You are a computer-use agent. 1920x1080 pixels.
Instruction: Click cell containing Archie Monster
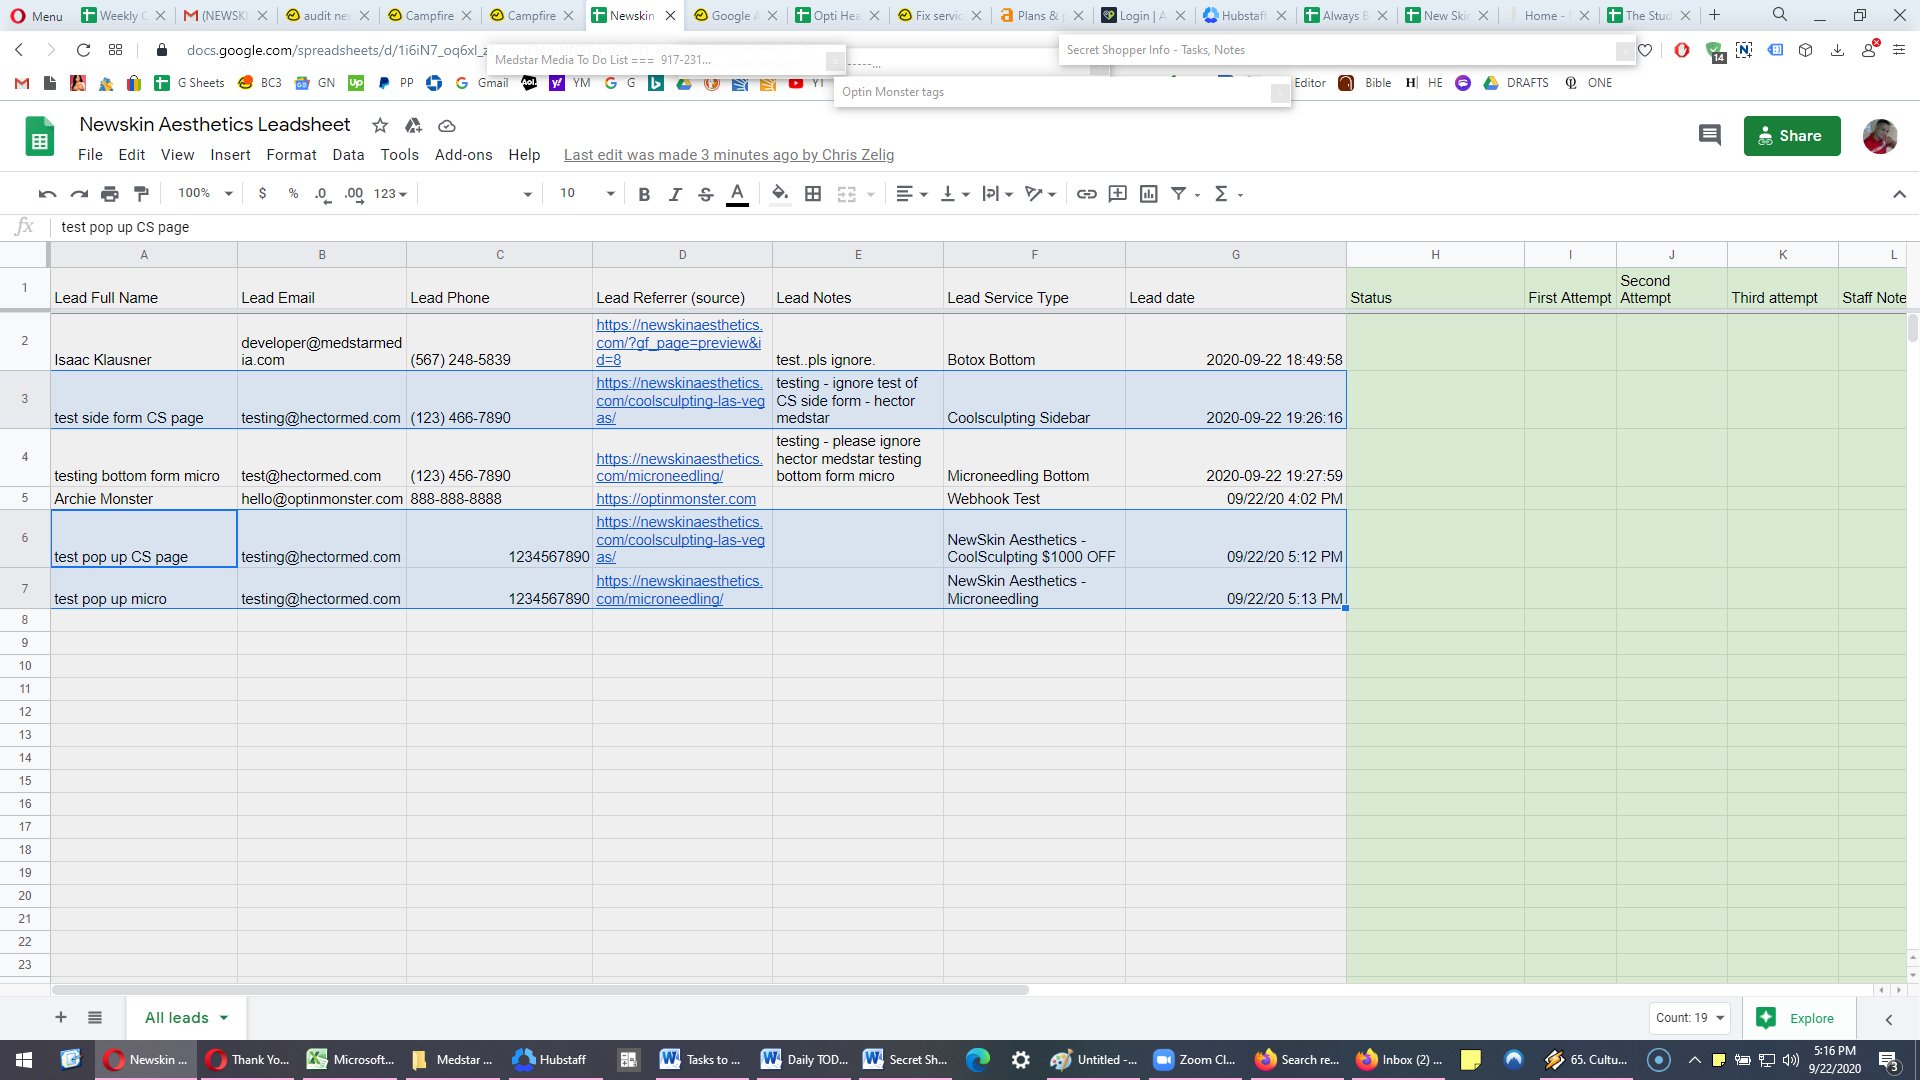(144, 498)
